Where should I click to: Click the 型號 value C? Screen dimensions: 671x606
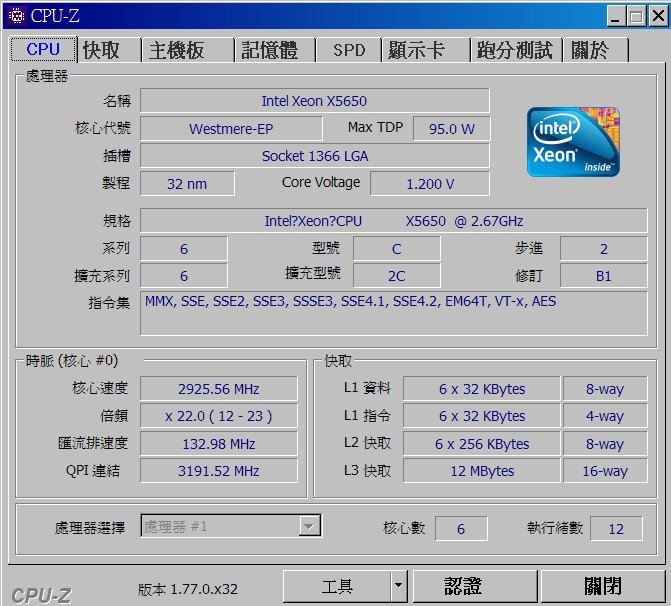click(396, 249)
